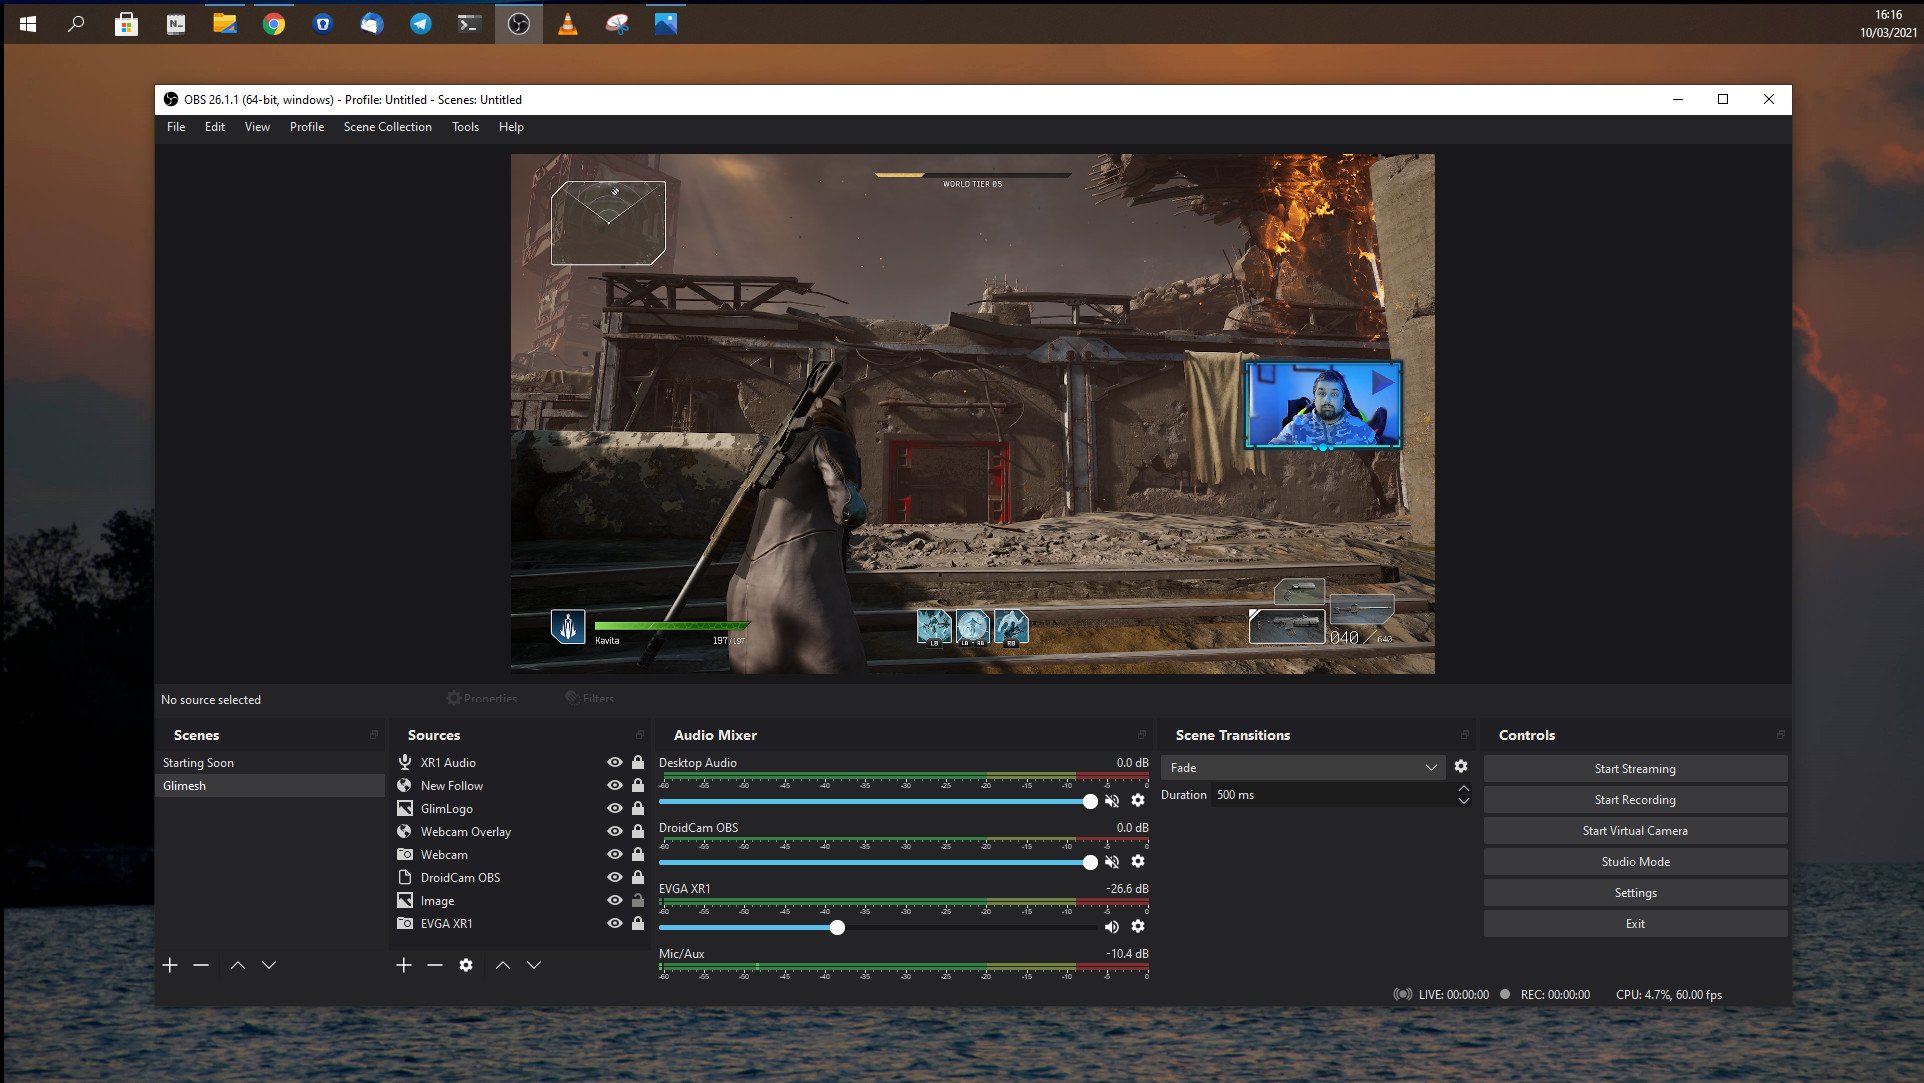This screenshot has height=1083, width=1924.
Task: Open Audio Mixer settings for DroidCam OBS
Action: point(1138,861)
